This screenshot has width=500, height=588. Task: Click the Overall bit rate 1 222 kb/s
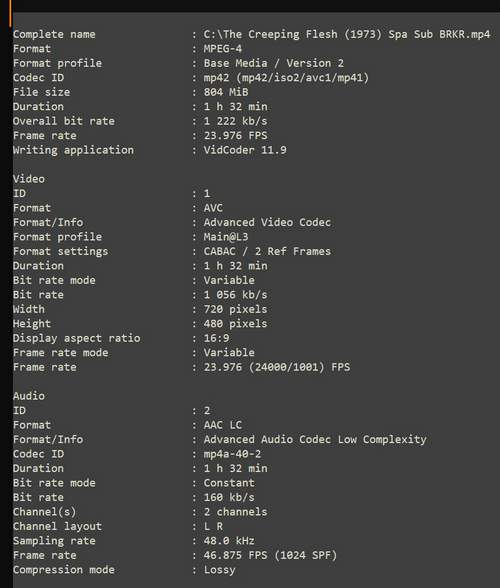coord(235,121)
